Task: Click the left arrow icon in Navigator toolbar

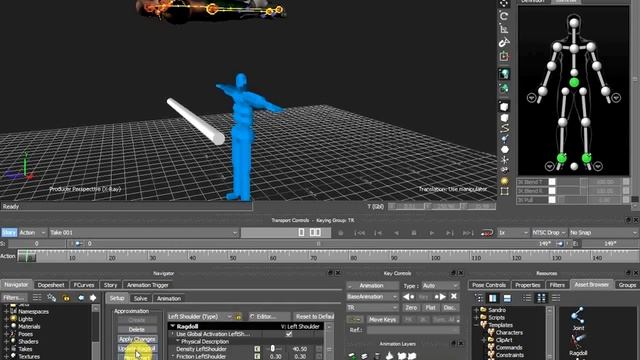Action: tap(81, 298)
